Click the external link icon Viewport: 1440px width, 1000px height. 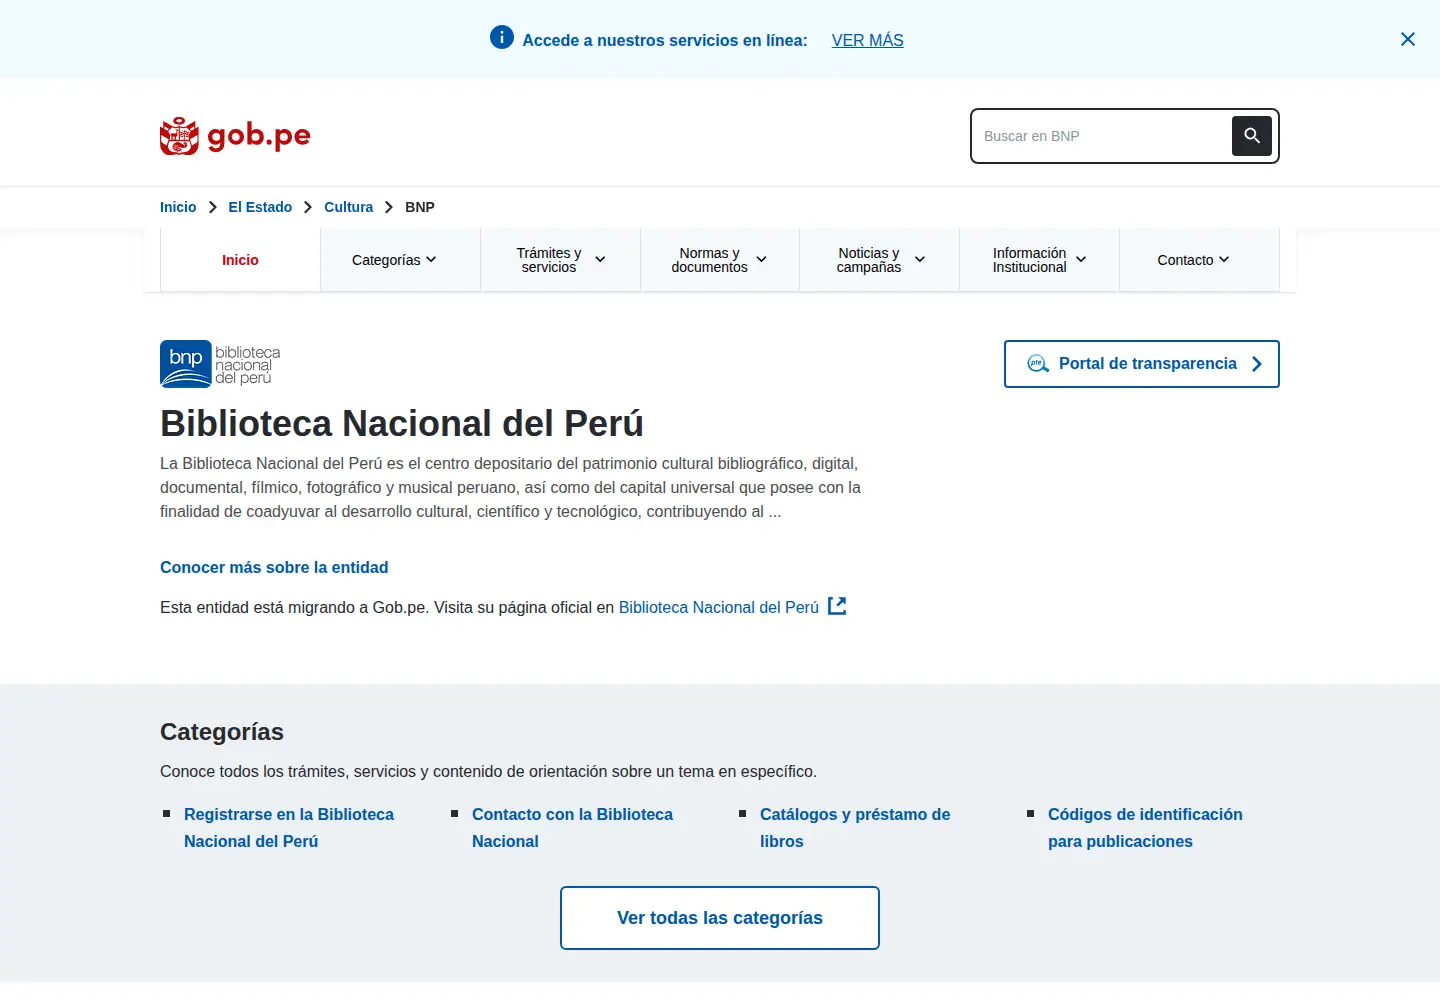point(837,606)
